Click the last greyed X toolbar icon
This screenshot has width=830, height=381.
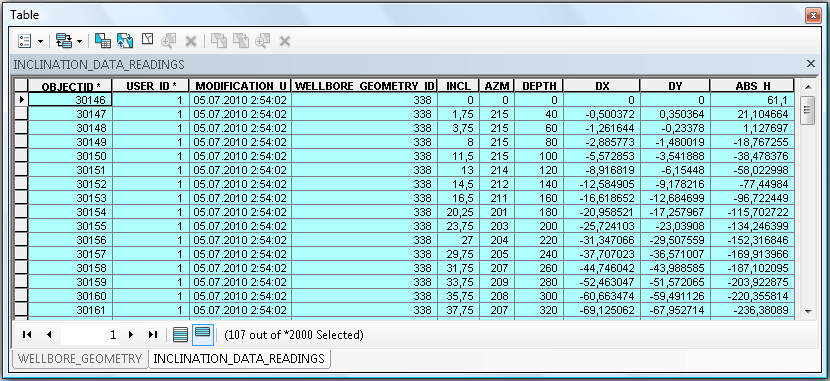(285, 41)
